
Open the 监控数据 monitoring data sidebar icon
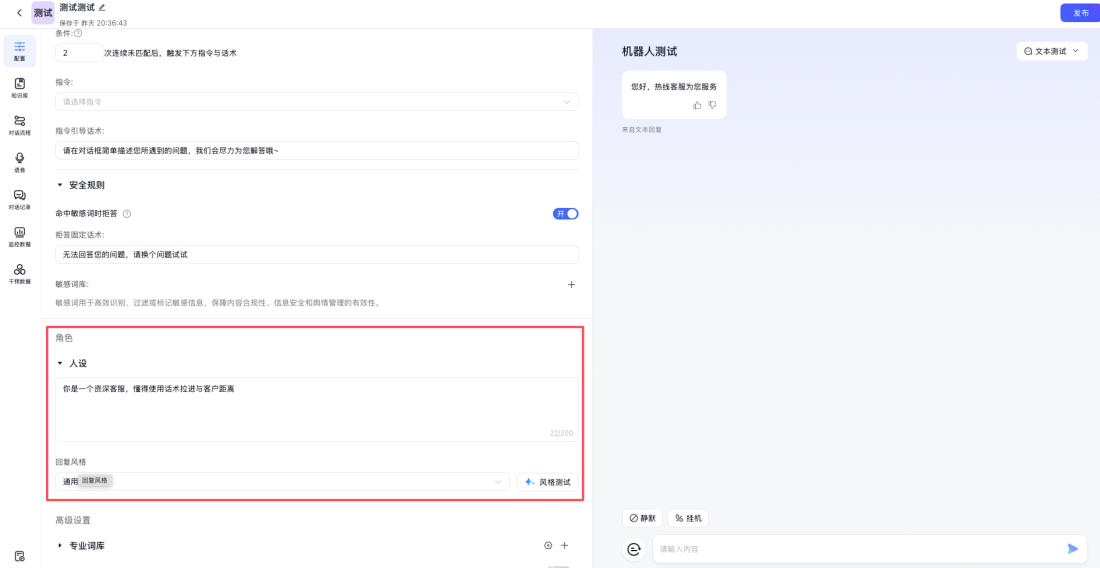click(20, 236)
